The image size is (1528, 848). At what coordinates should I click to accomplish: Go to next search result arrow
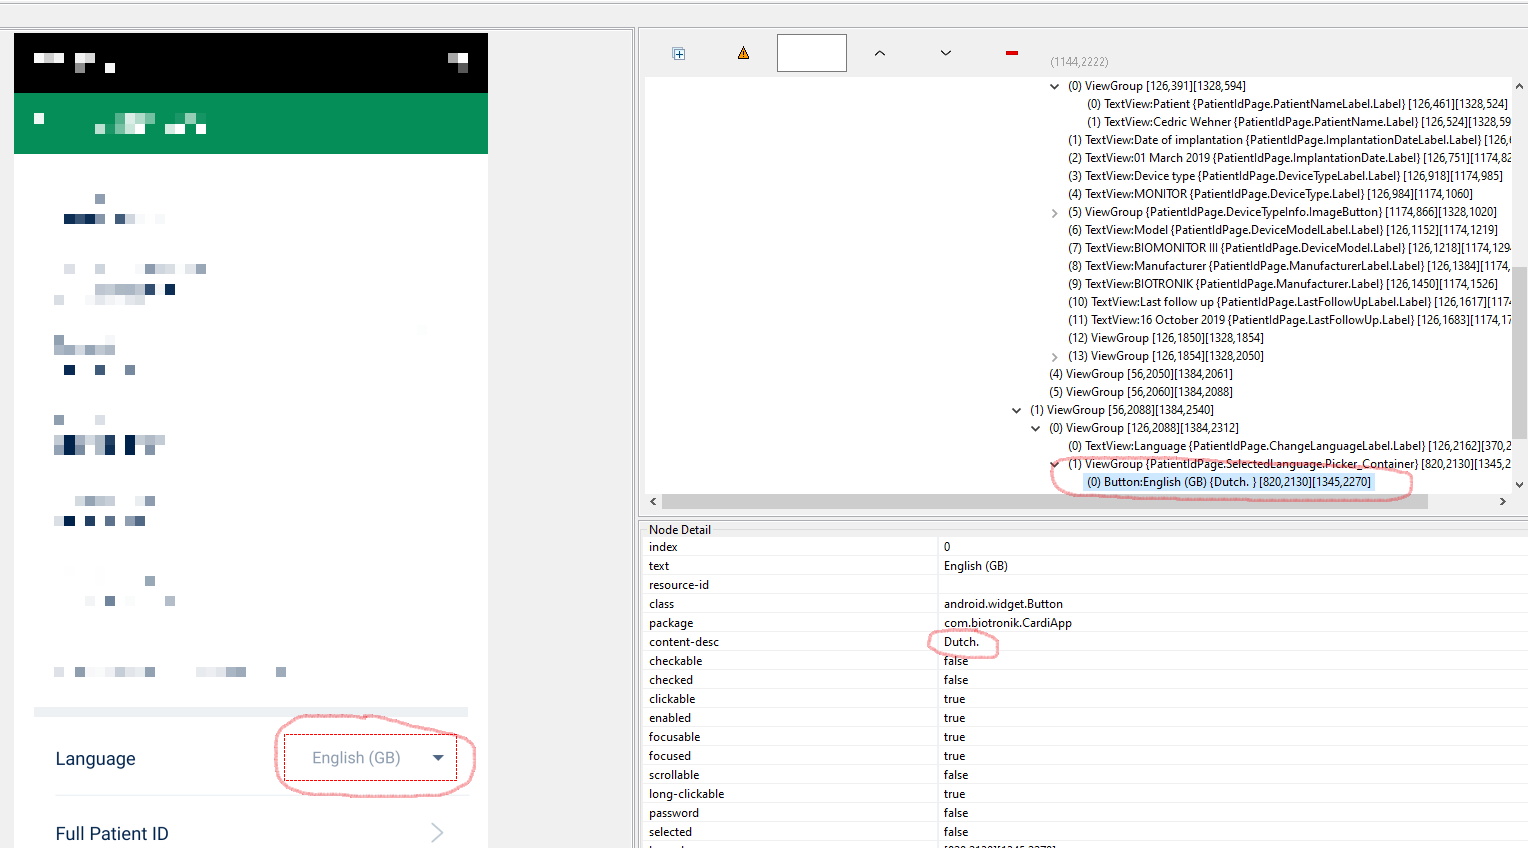[x=946, y=53]
